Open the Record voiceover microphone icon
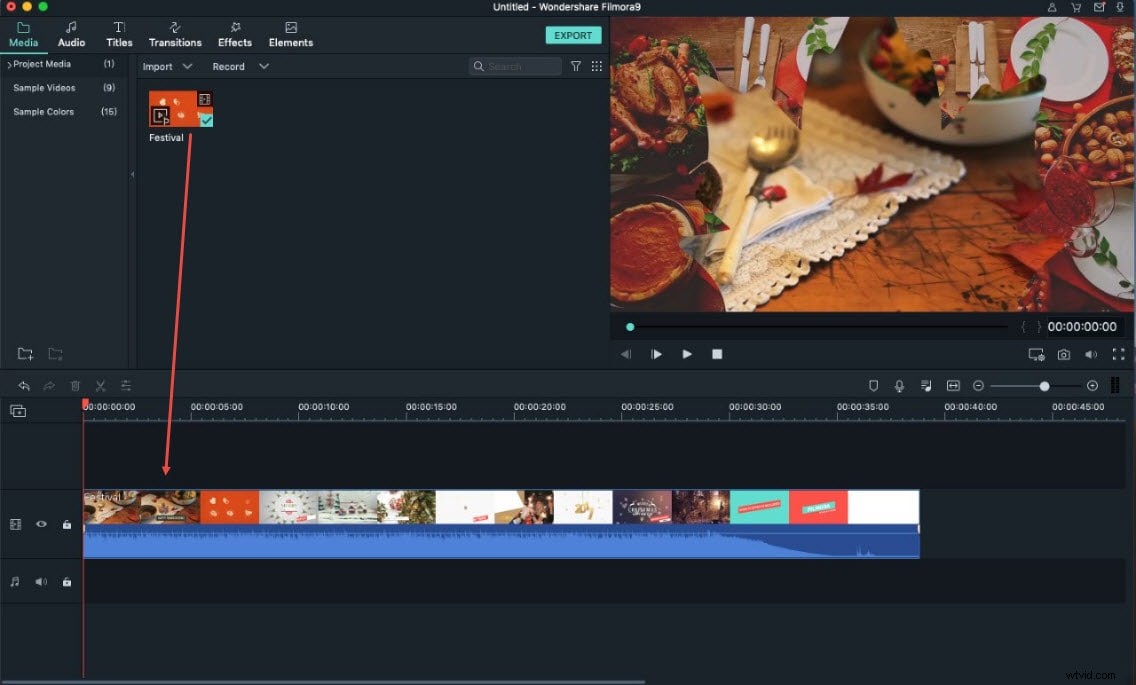Screen dimensions: 1136x685 tap(899, 385)
